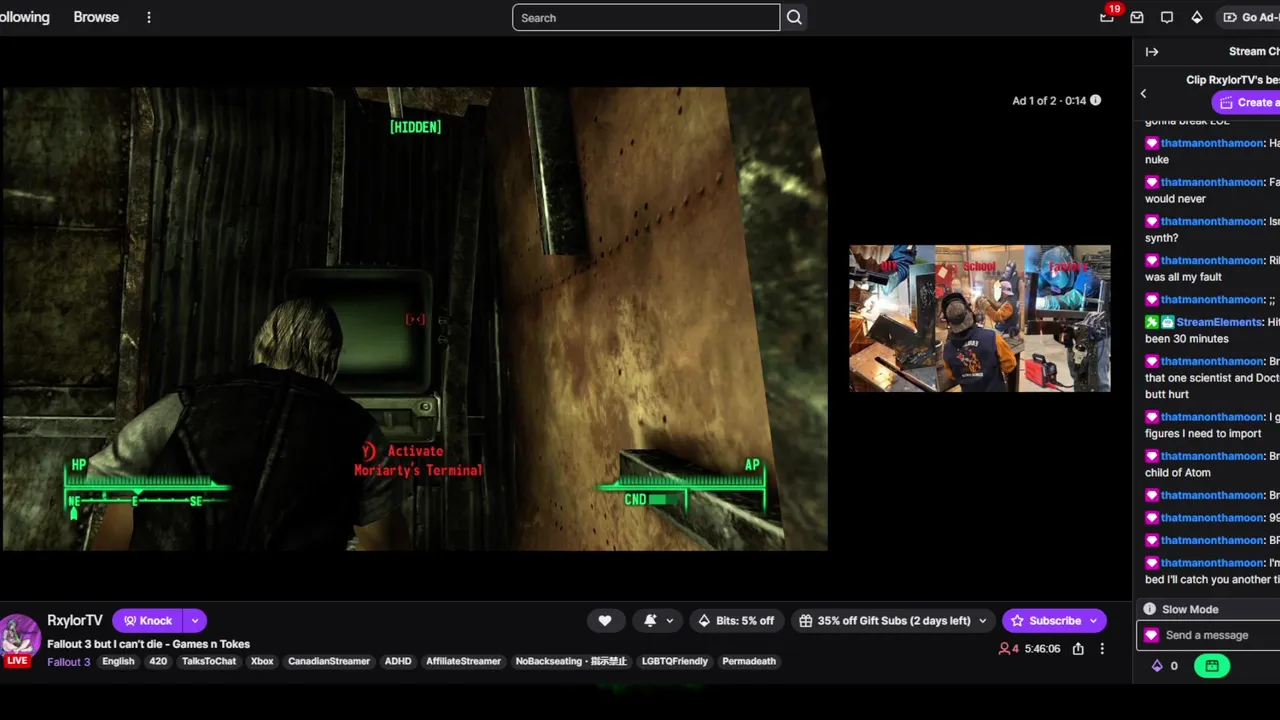
Task: Click the search magnifier button
Action: pyautogui.click(x=794, y=17)
